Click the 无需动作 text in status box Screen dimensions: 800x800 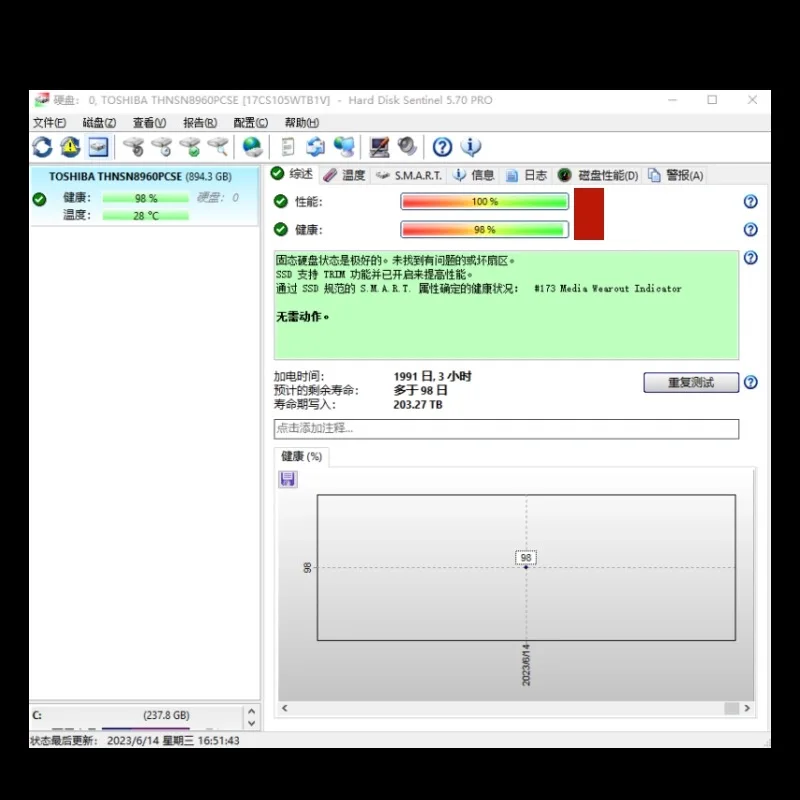[x=303, y=317]
